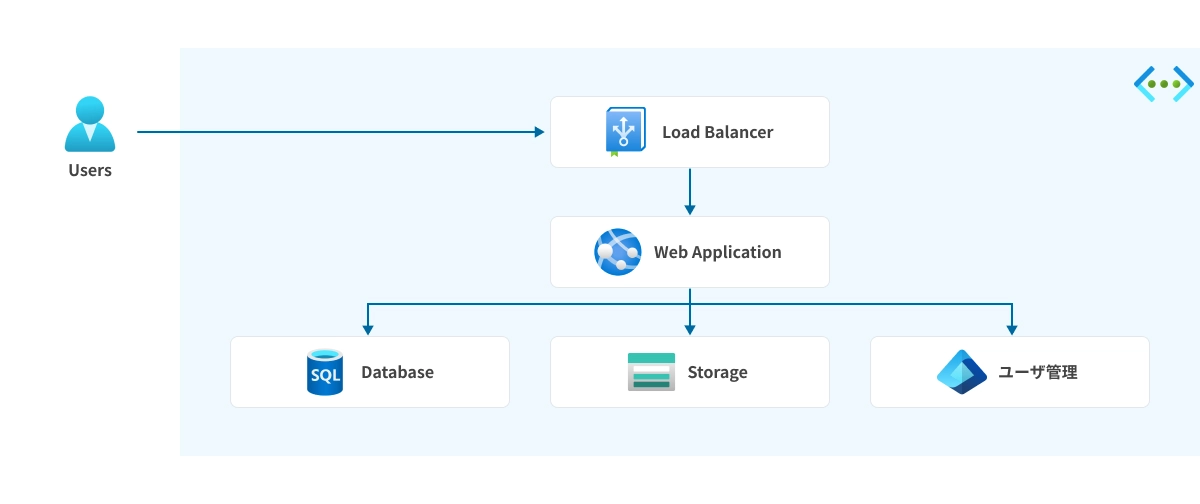Click the Web Application globe icon
Screen dimensions: 1200x504
[x=617, y=252]
